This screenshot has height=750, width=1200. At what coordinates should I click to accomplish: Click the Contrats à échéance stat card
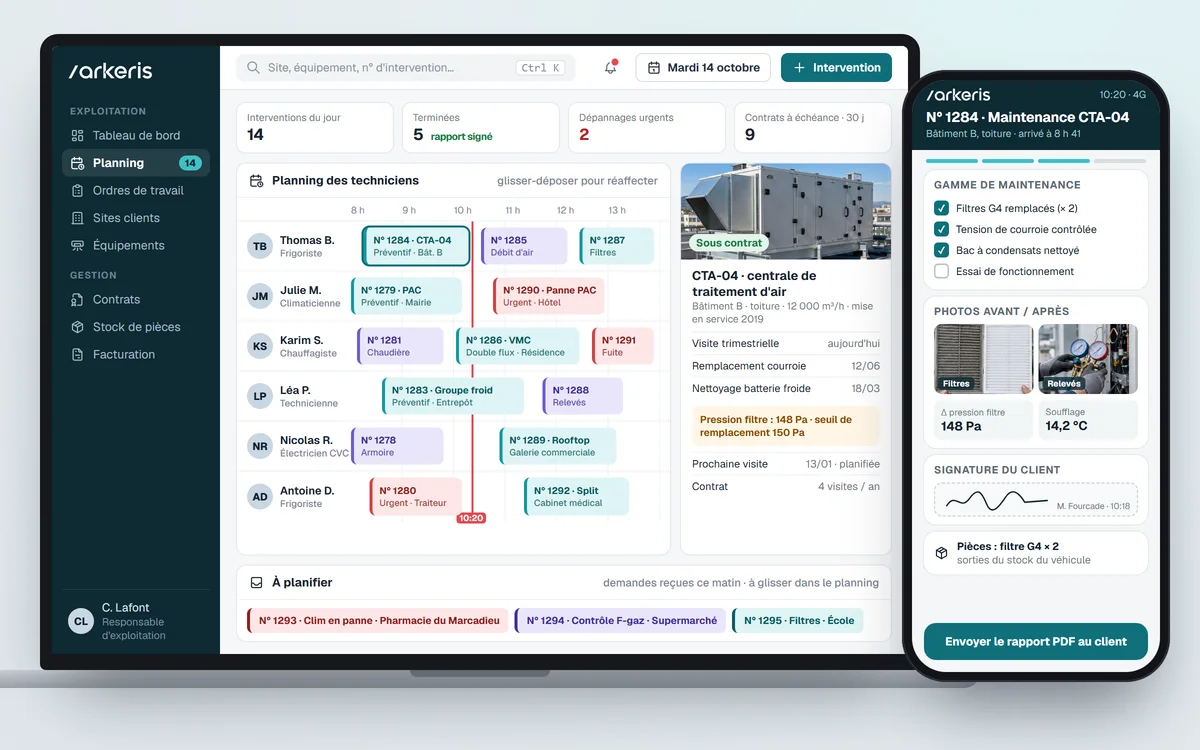tap(813, 128)
